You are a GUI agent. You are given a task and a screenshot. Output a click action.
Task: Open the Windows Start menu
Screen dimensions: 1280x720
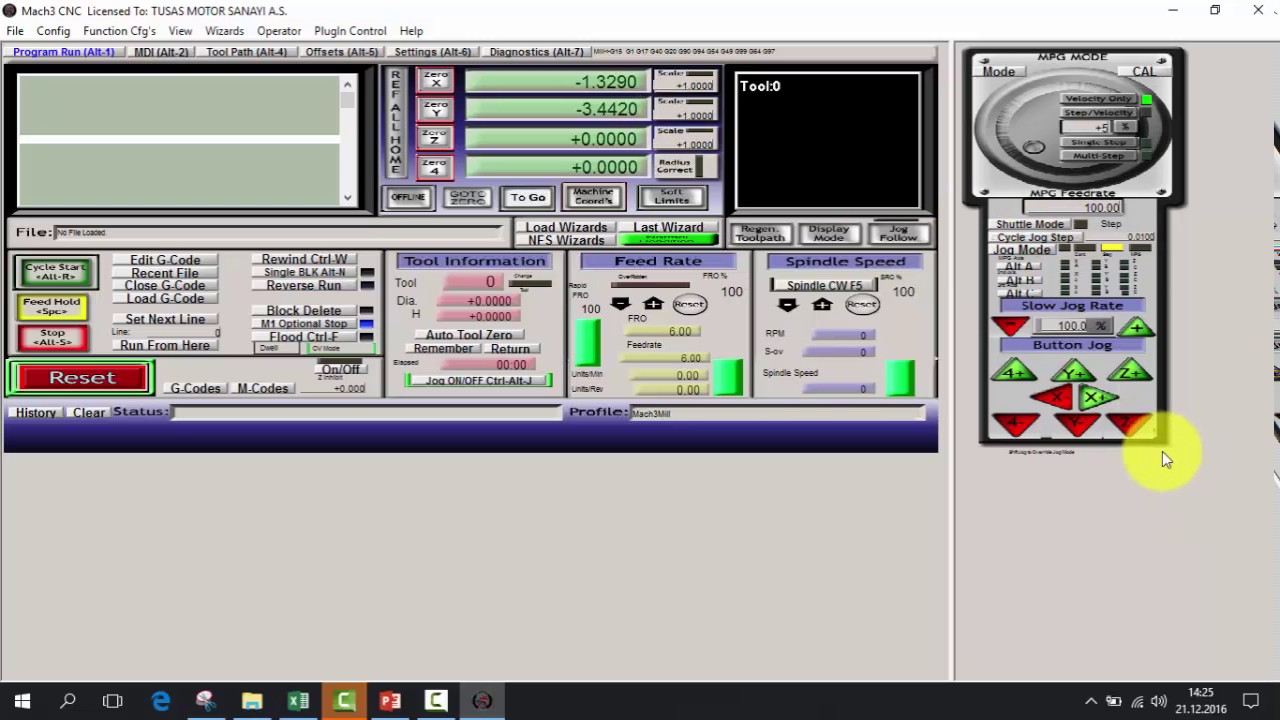point(22,701)
